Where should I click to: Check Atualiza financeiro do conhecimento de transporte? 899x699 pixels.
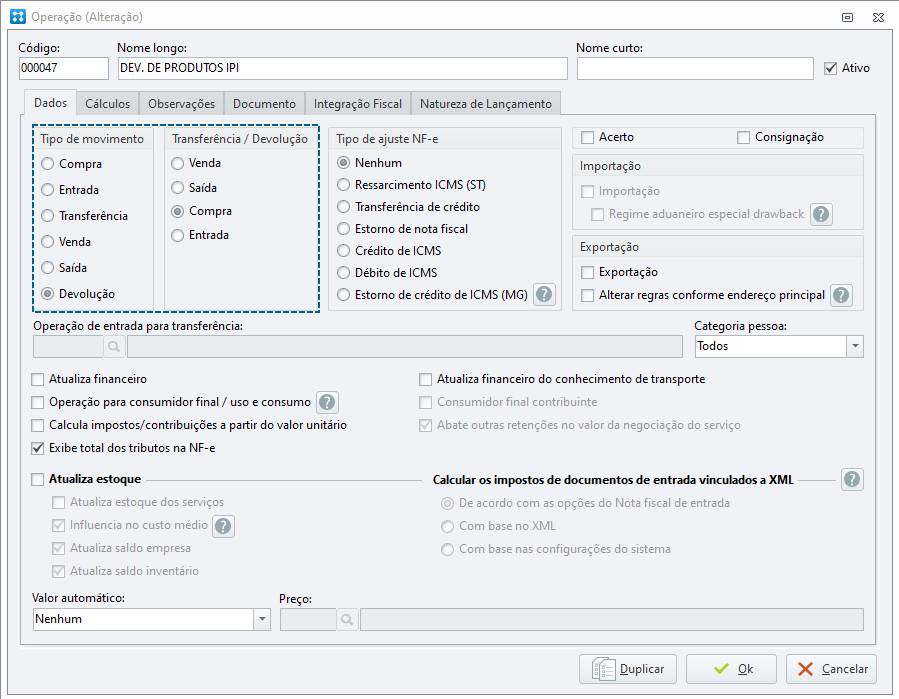[x=425, y=380]
